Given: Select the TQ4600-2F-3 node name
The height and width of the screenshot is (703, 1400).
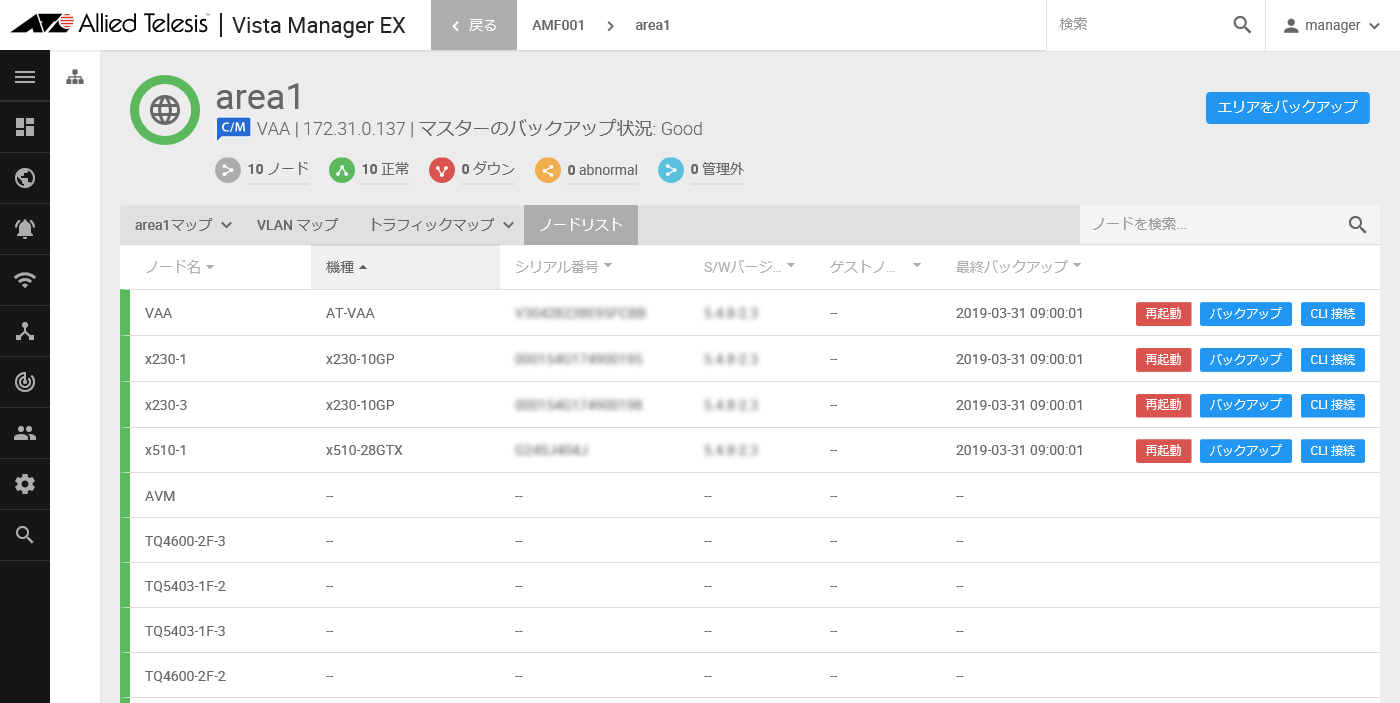Looking at the screenshot, I should click(x=185, y=541).
